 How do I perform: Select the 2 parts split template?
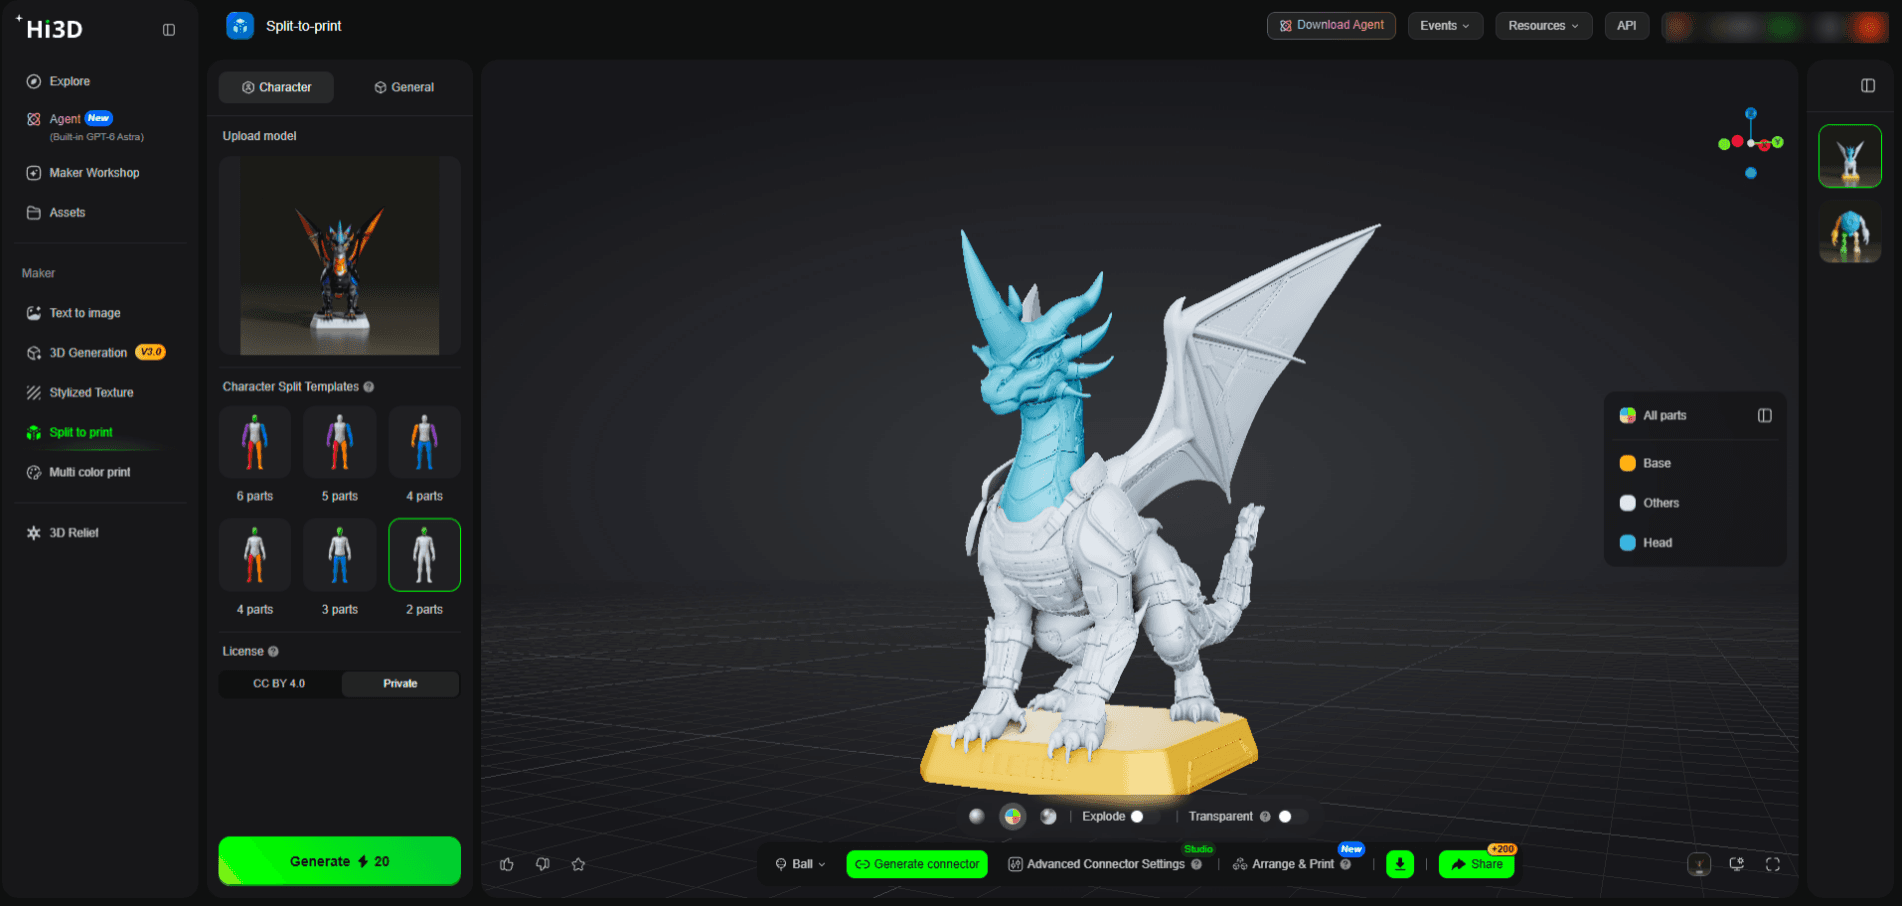pos(425,555)
